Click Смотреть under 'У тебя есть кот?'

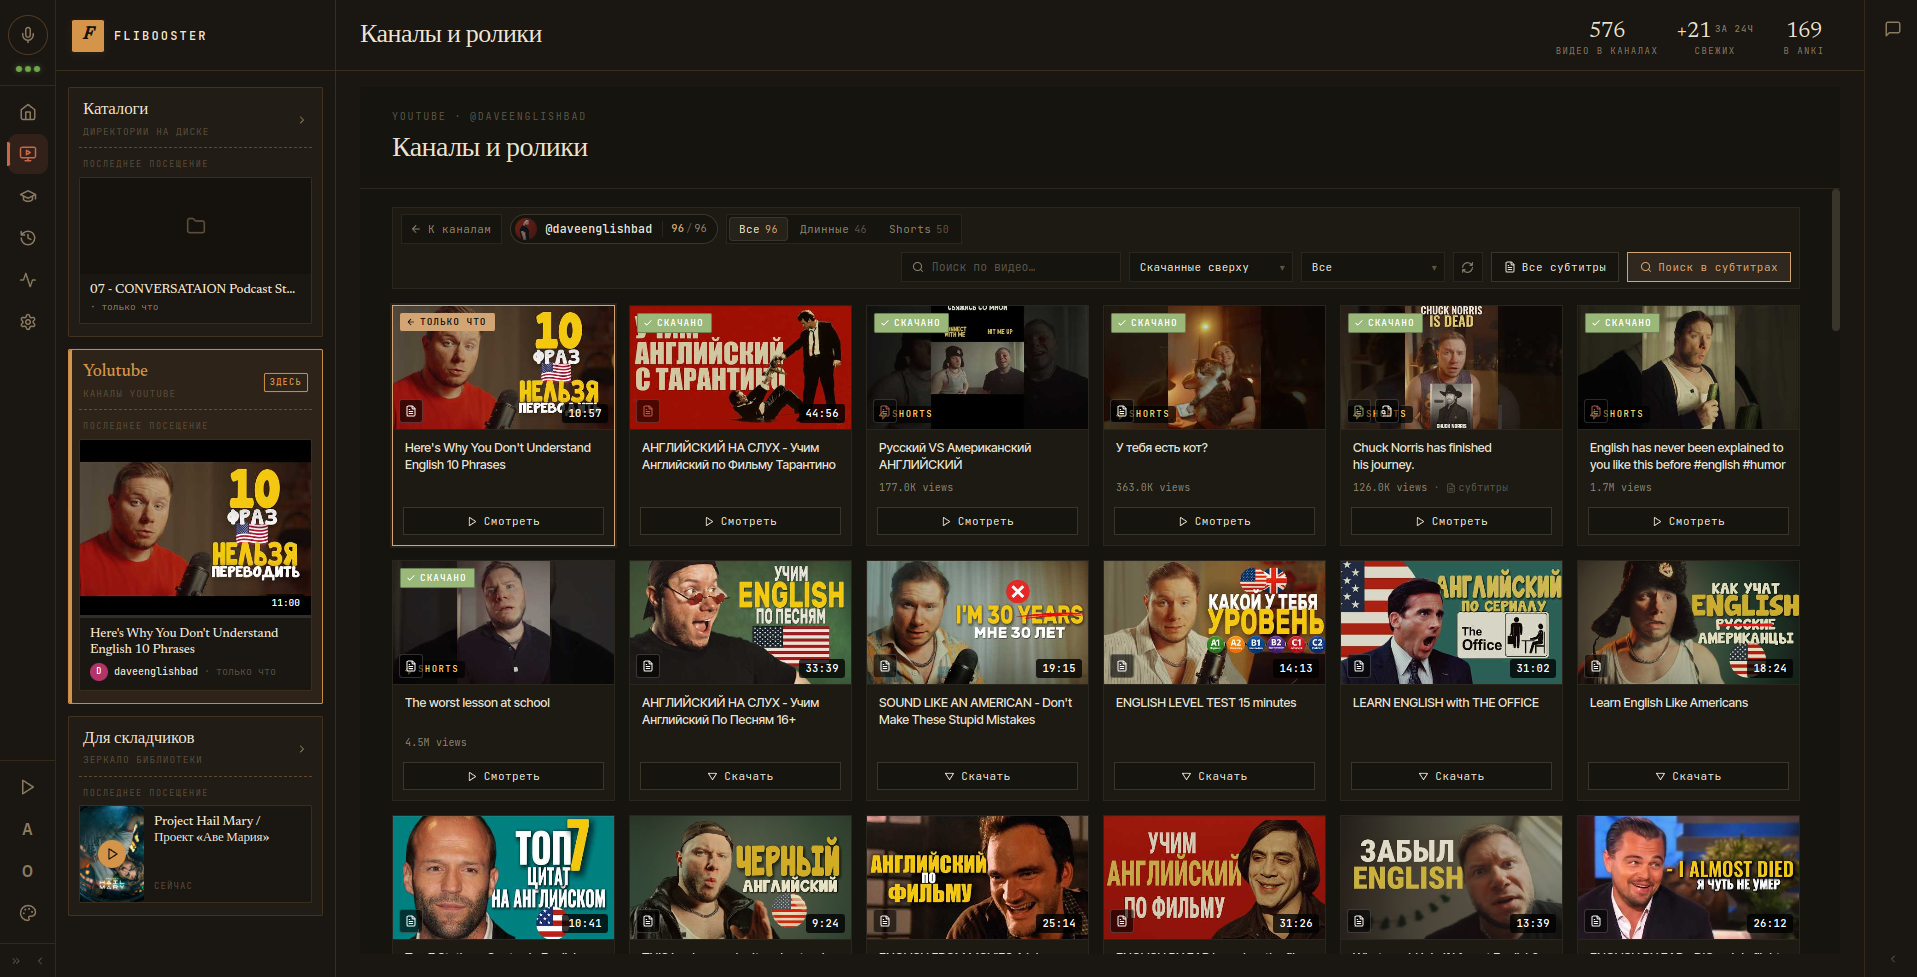1214,521
